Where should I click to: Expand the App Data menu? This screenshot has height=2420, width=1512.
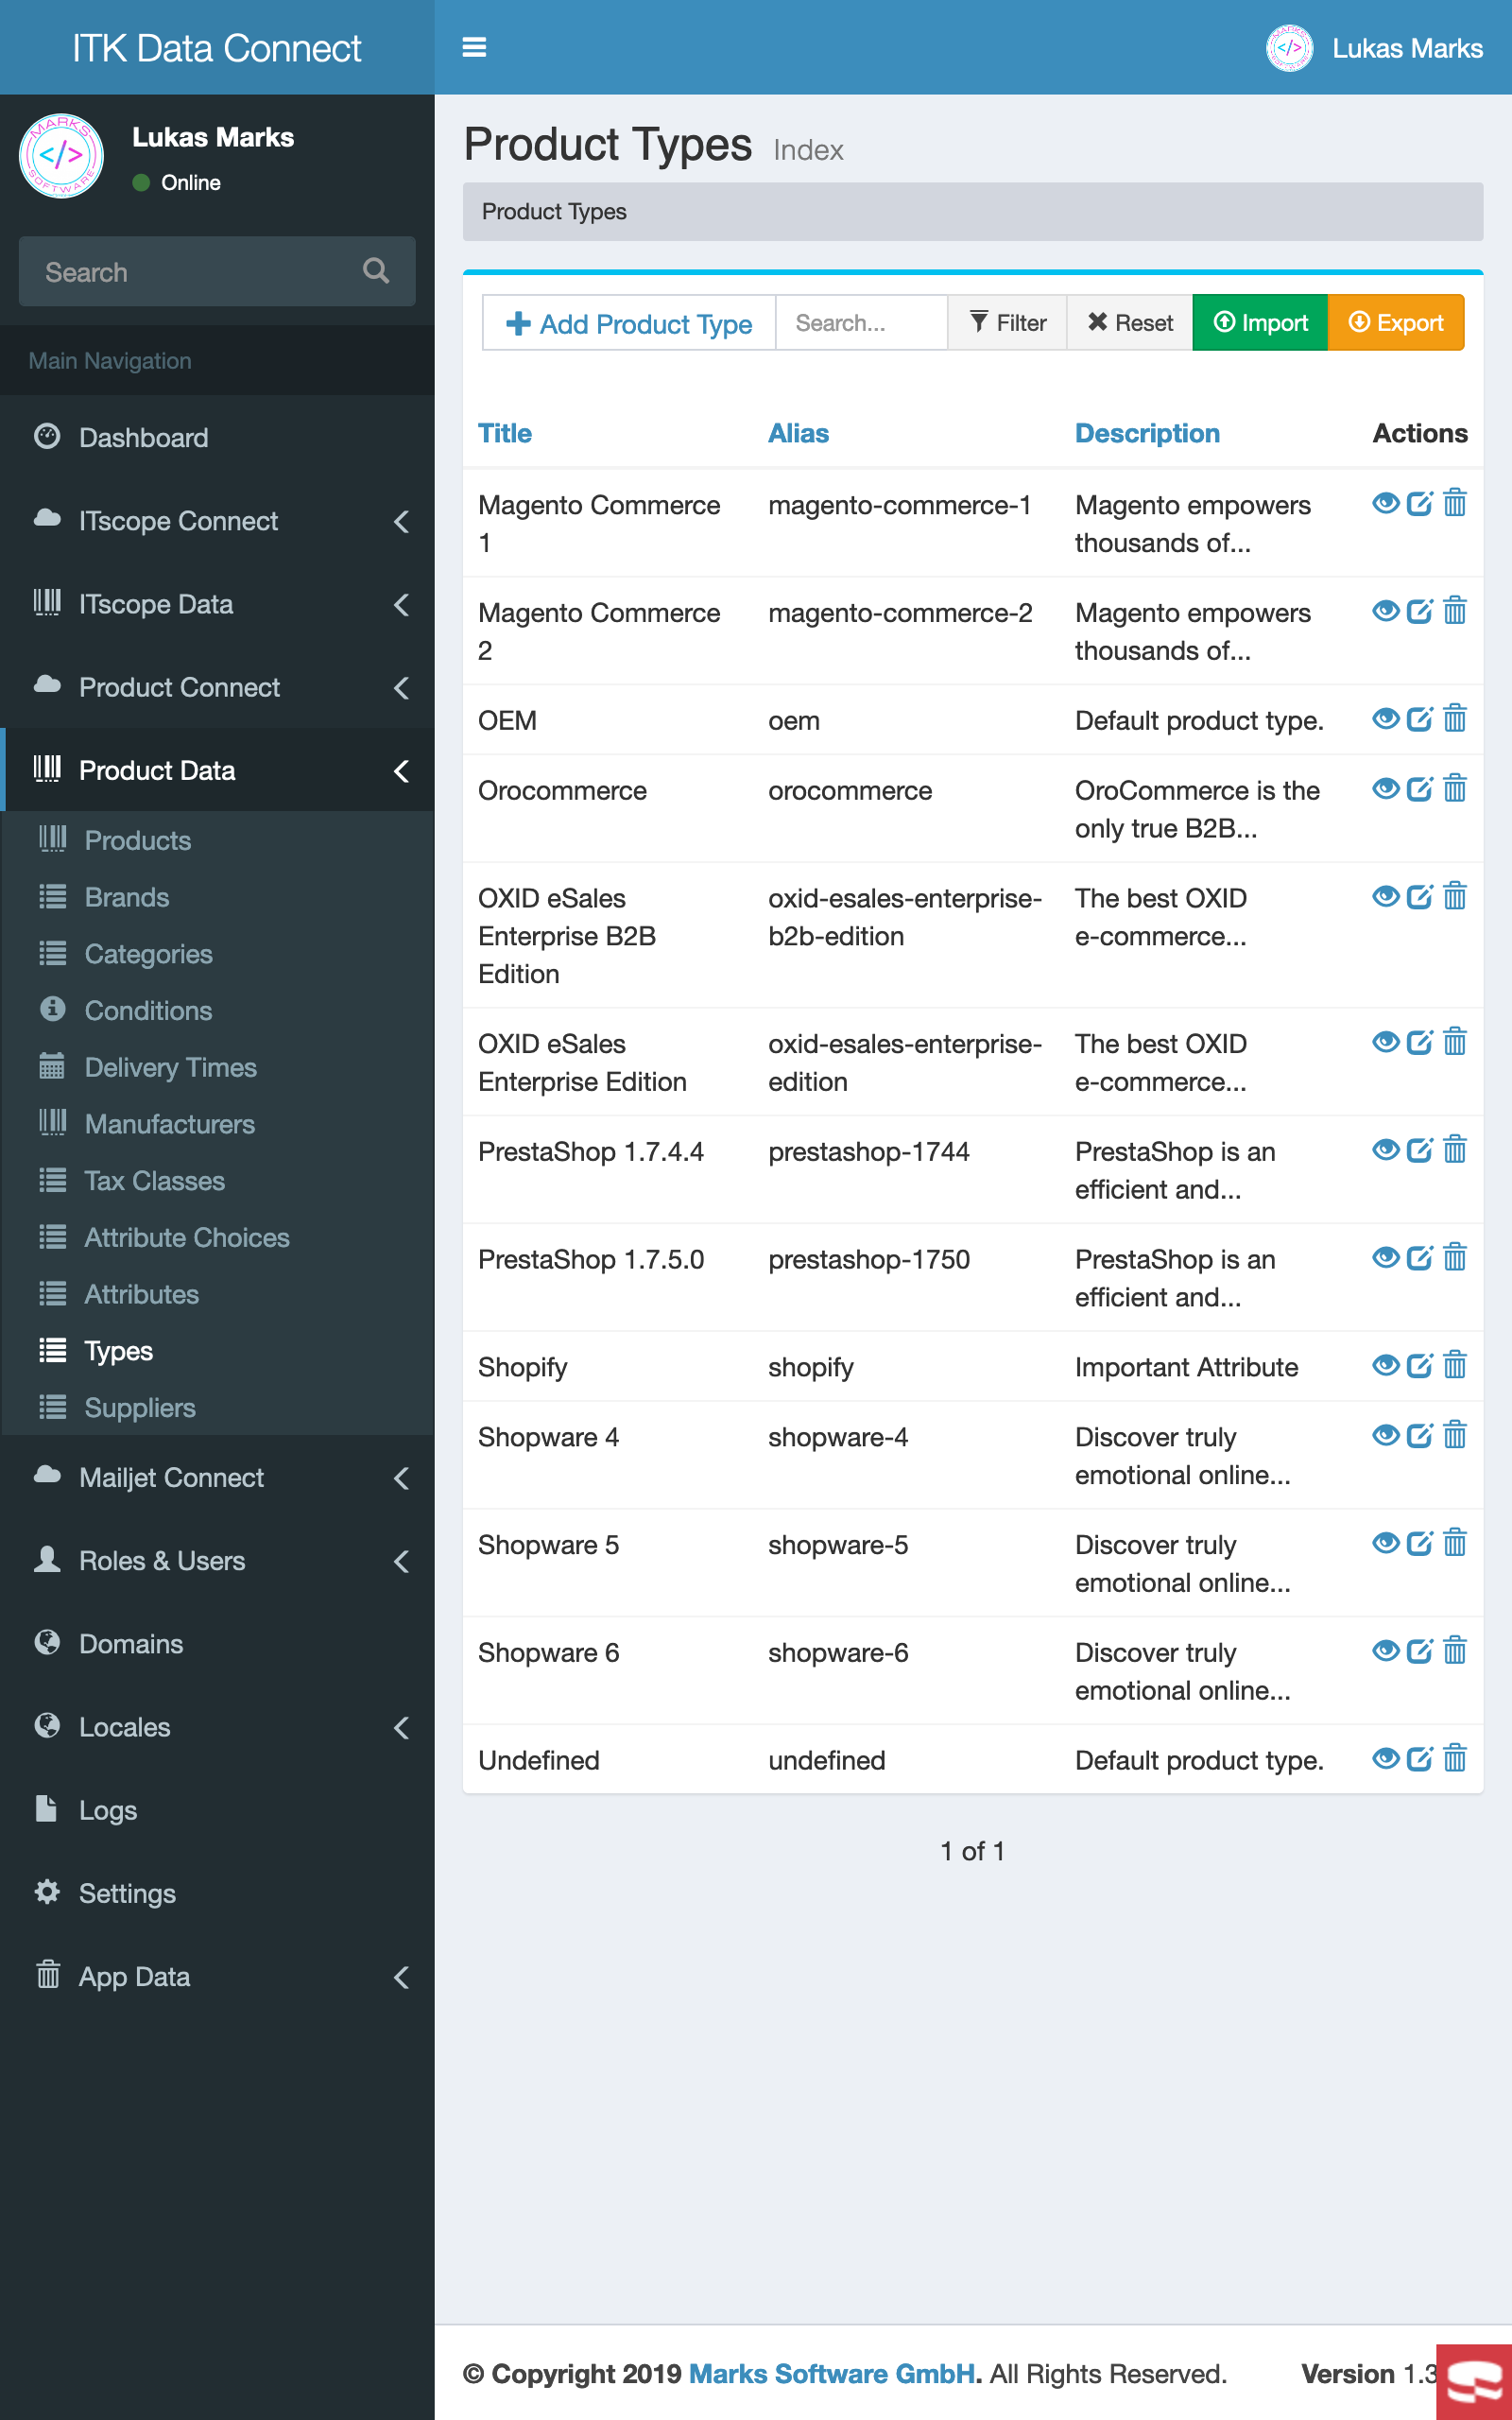(x=217, y=1977)
